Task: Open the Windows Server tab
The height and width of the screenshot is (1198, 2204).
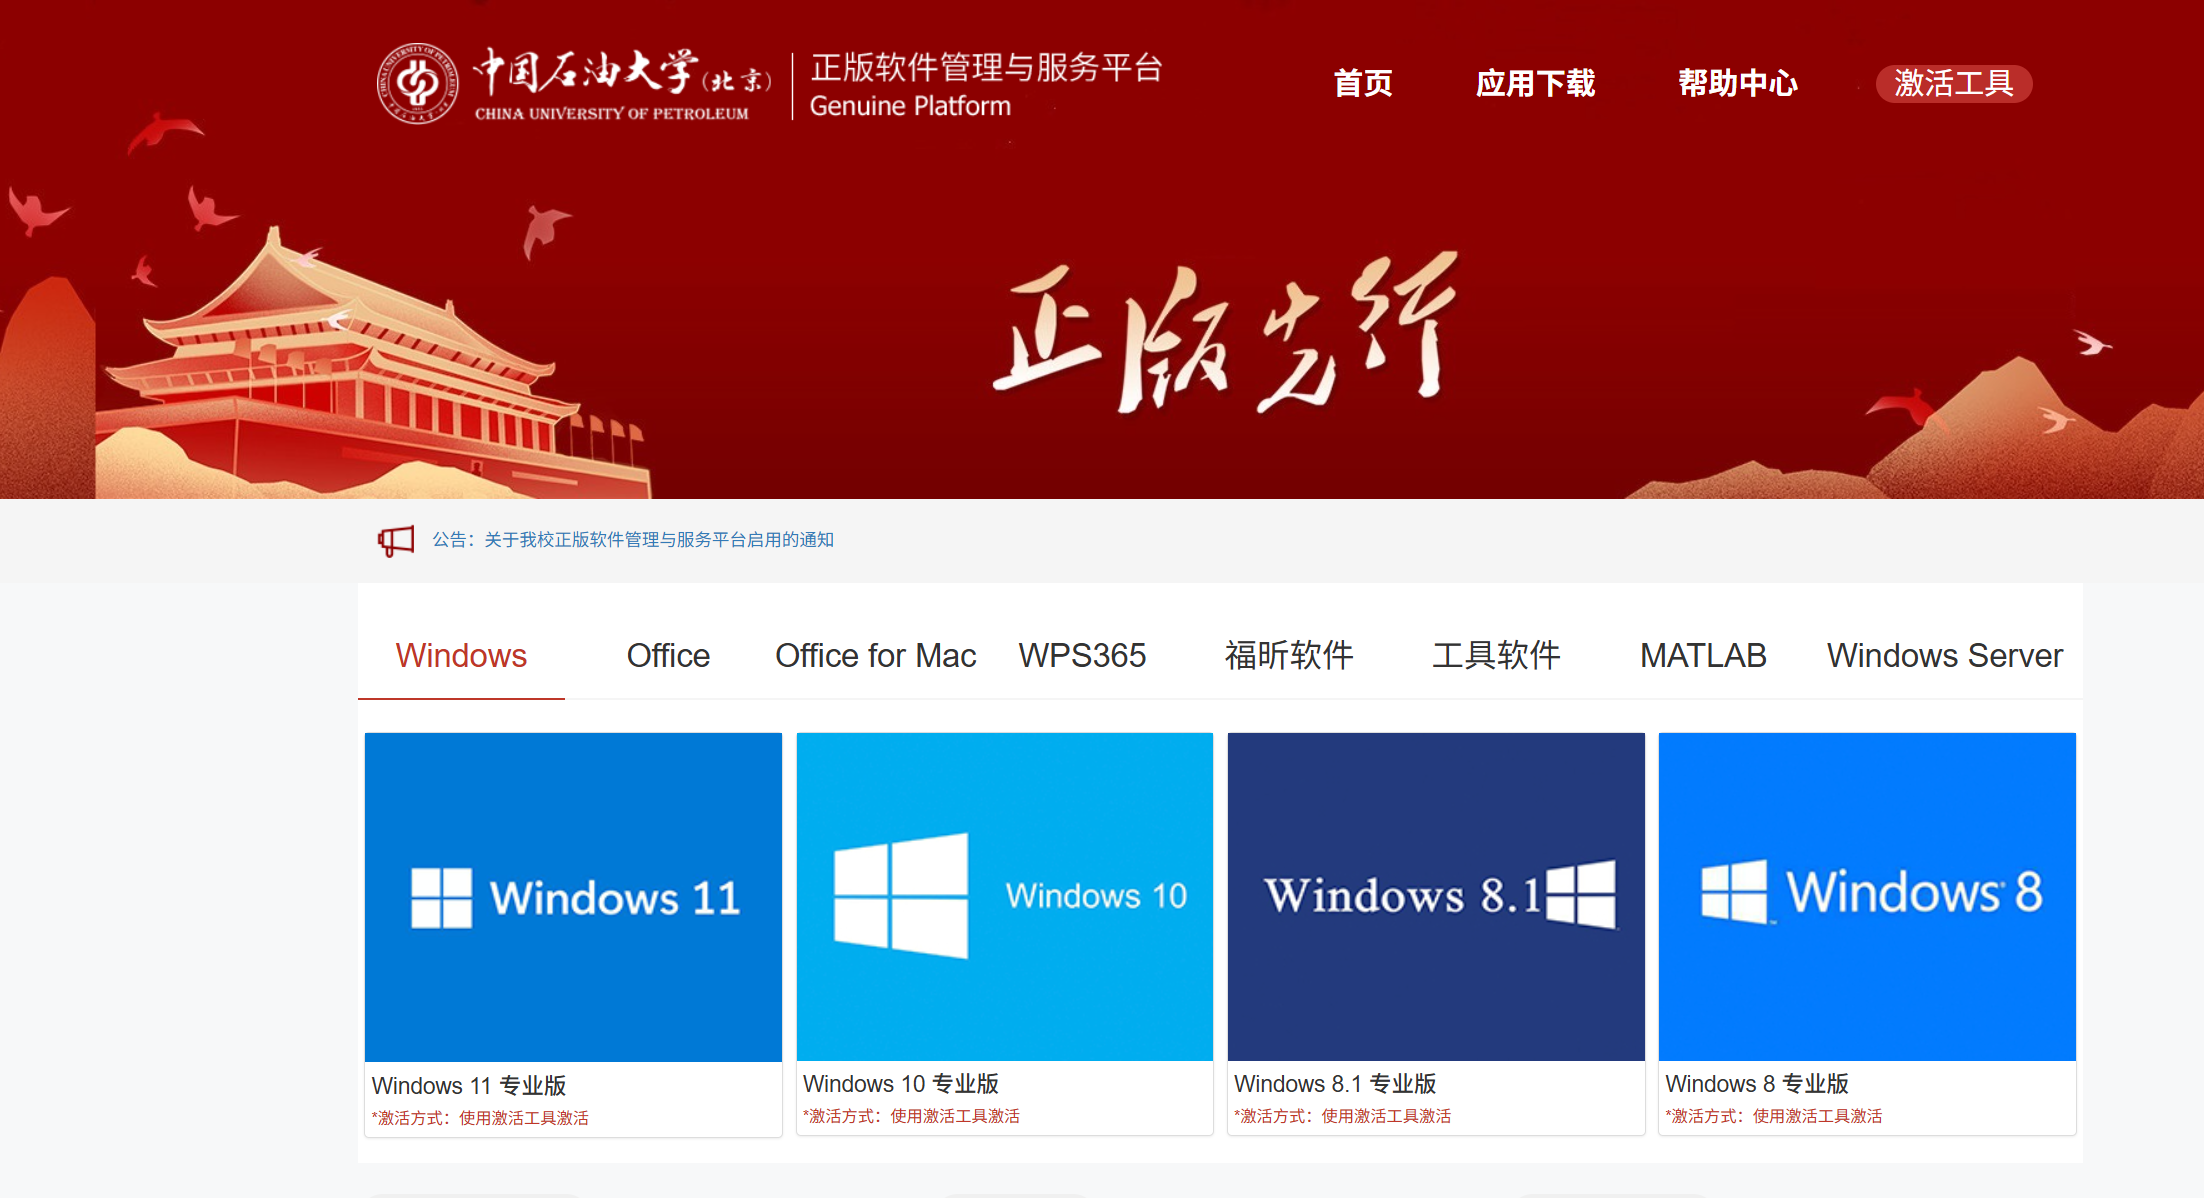Action: pyautogui.click(x=1944, y=656)
